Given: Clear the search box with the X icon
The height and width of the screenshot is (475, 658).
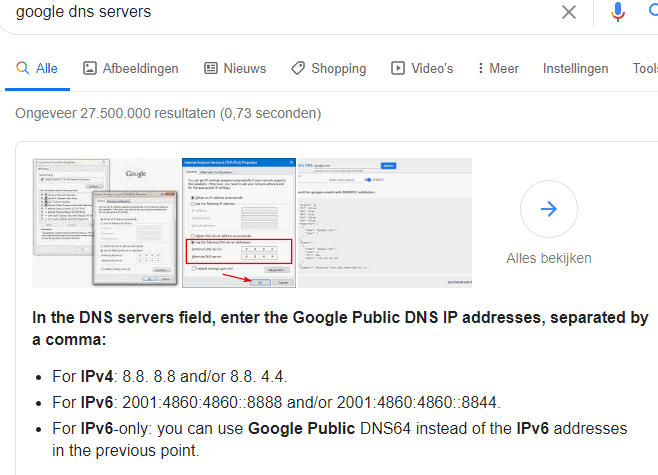Looking at the screenshot, I should (x=569, y=12).
